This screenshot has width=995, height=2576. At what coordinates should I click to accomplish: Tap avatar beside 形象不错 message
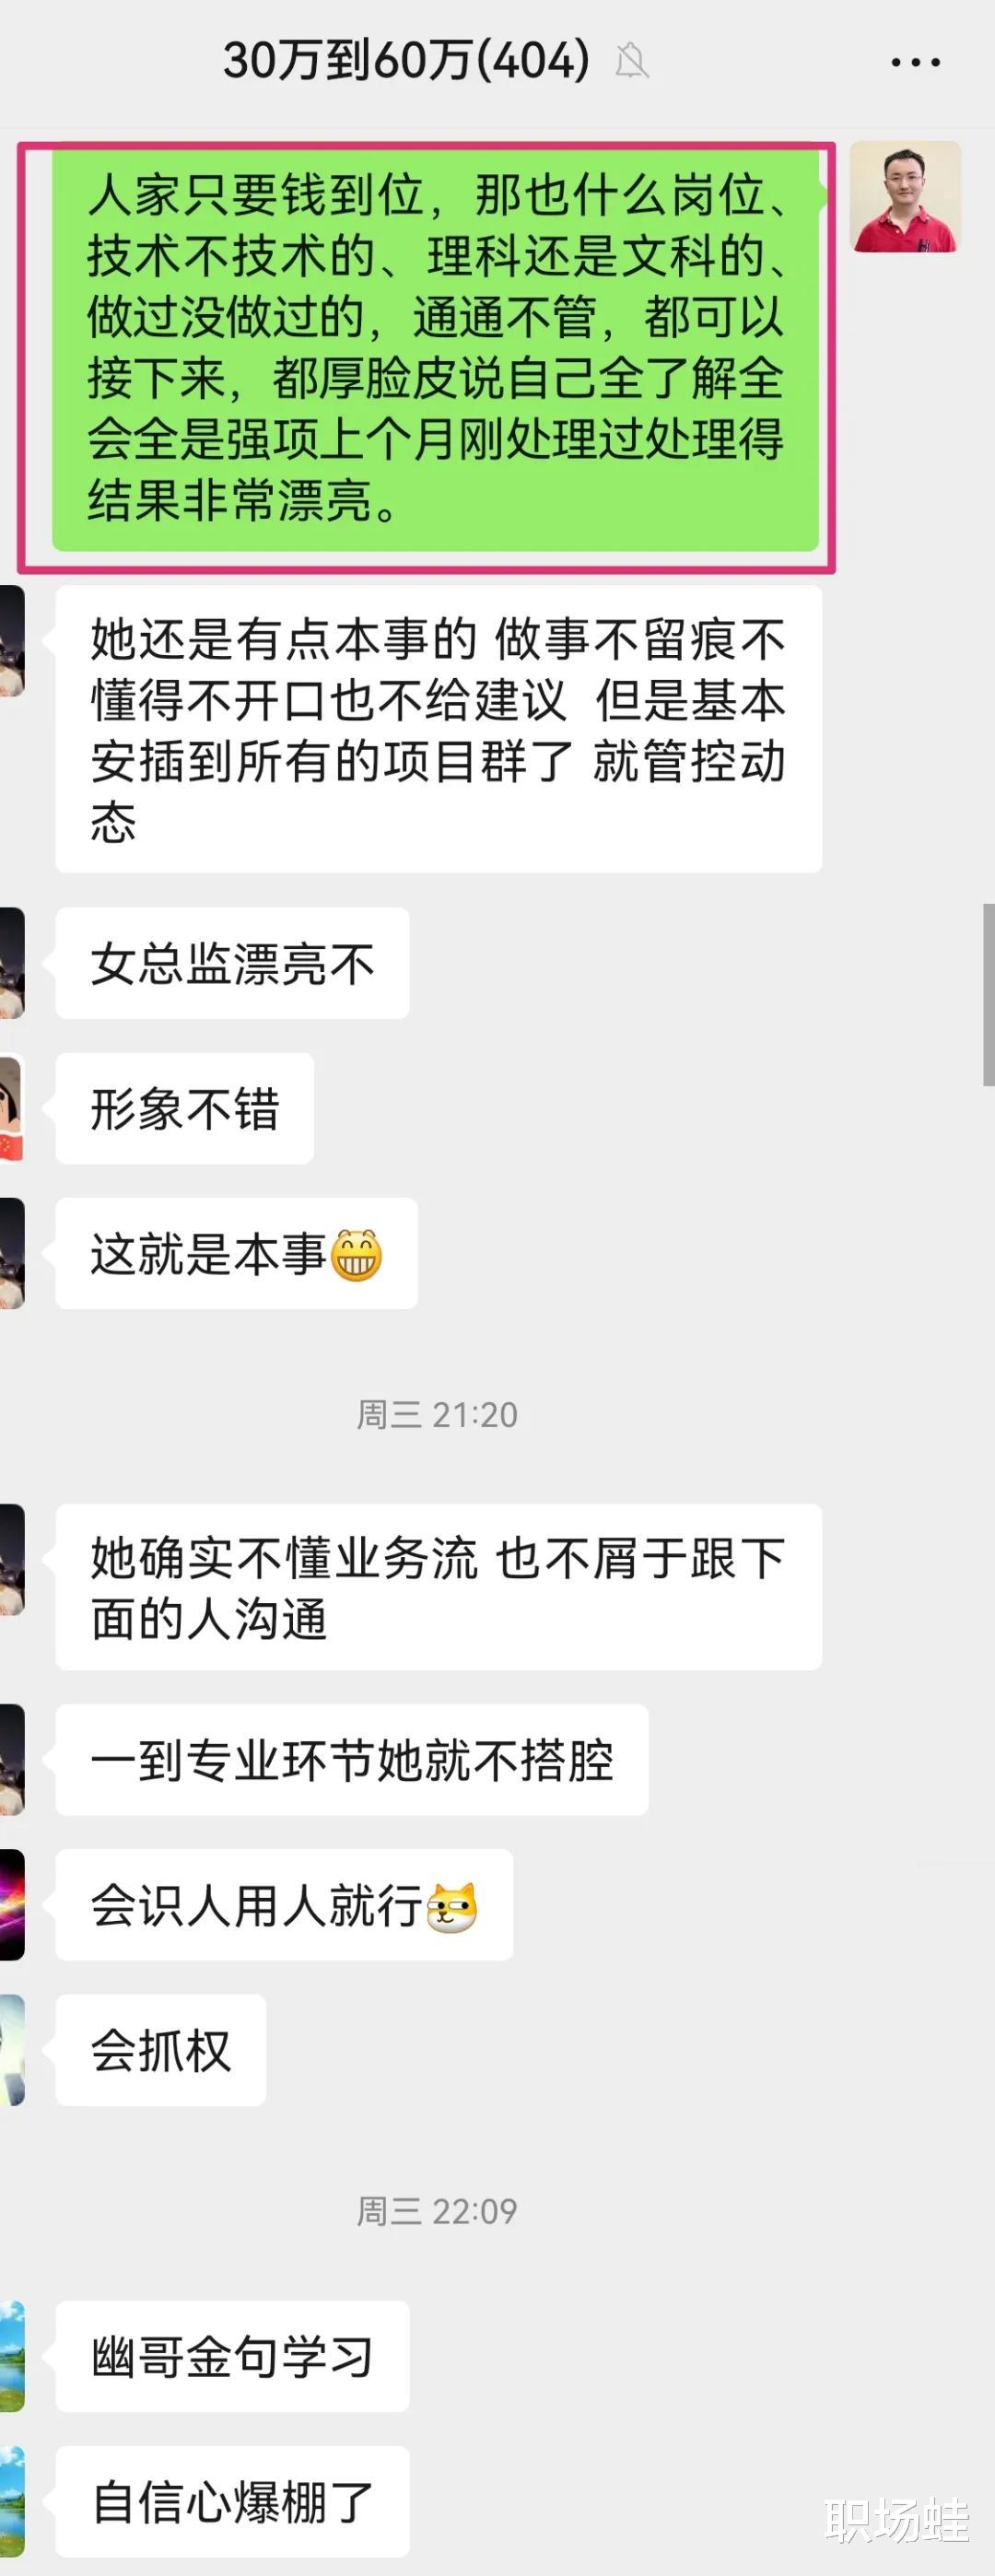click(x=11, y=1108)
